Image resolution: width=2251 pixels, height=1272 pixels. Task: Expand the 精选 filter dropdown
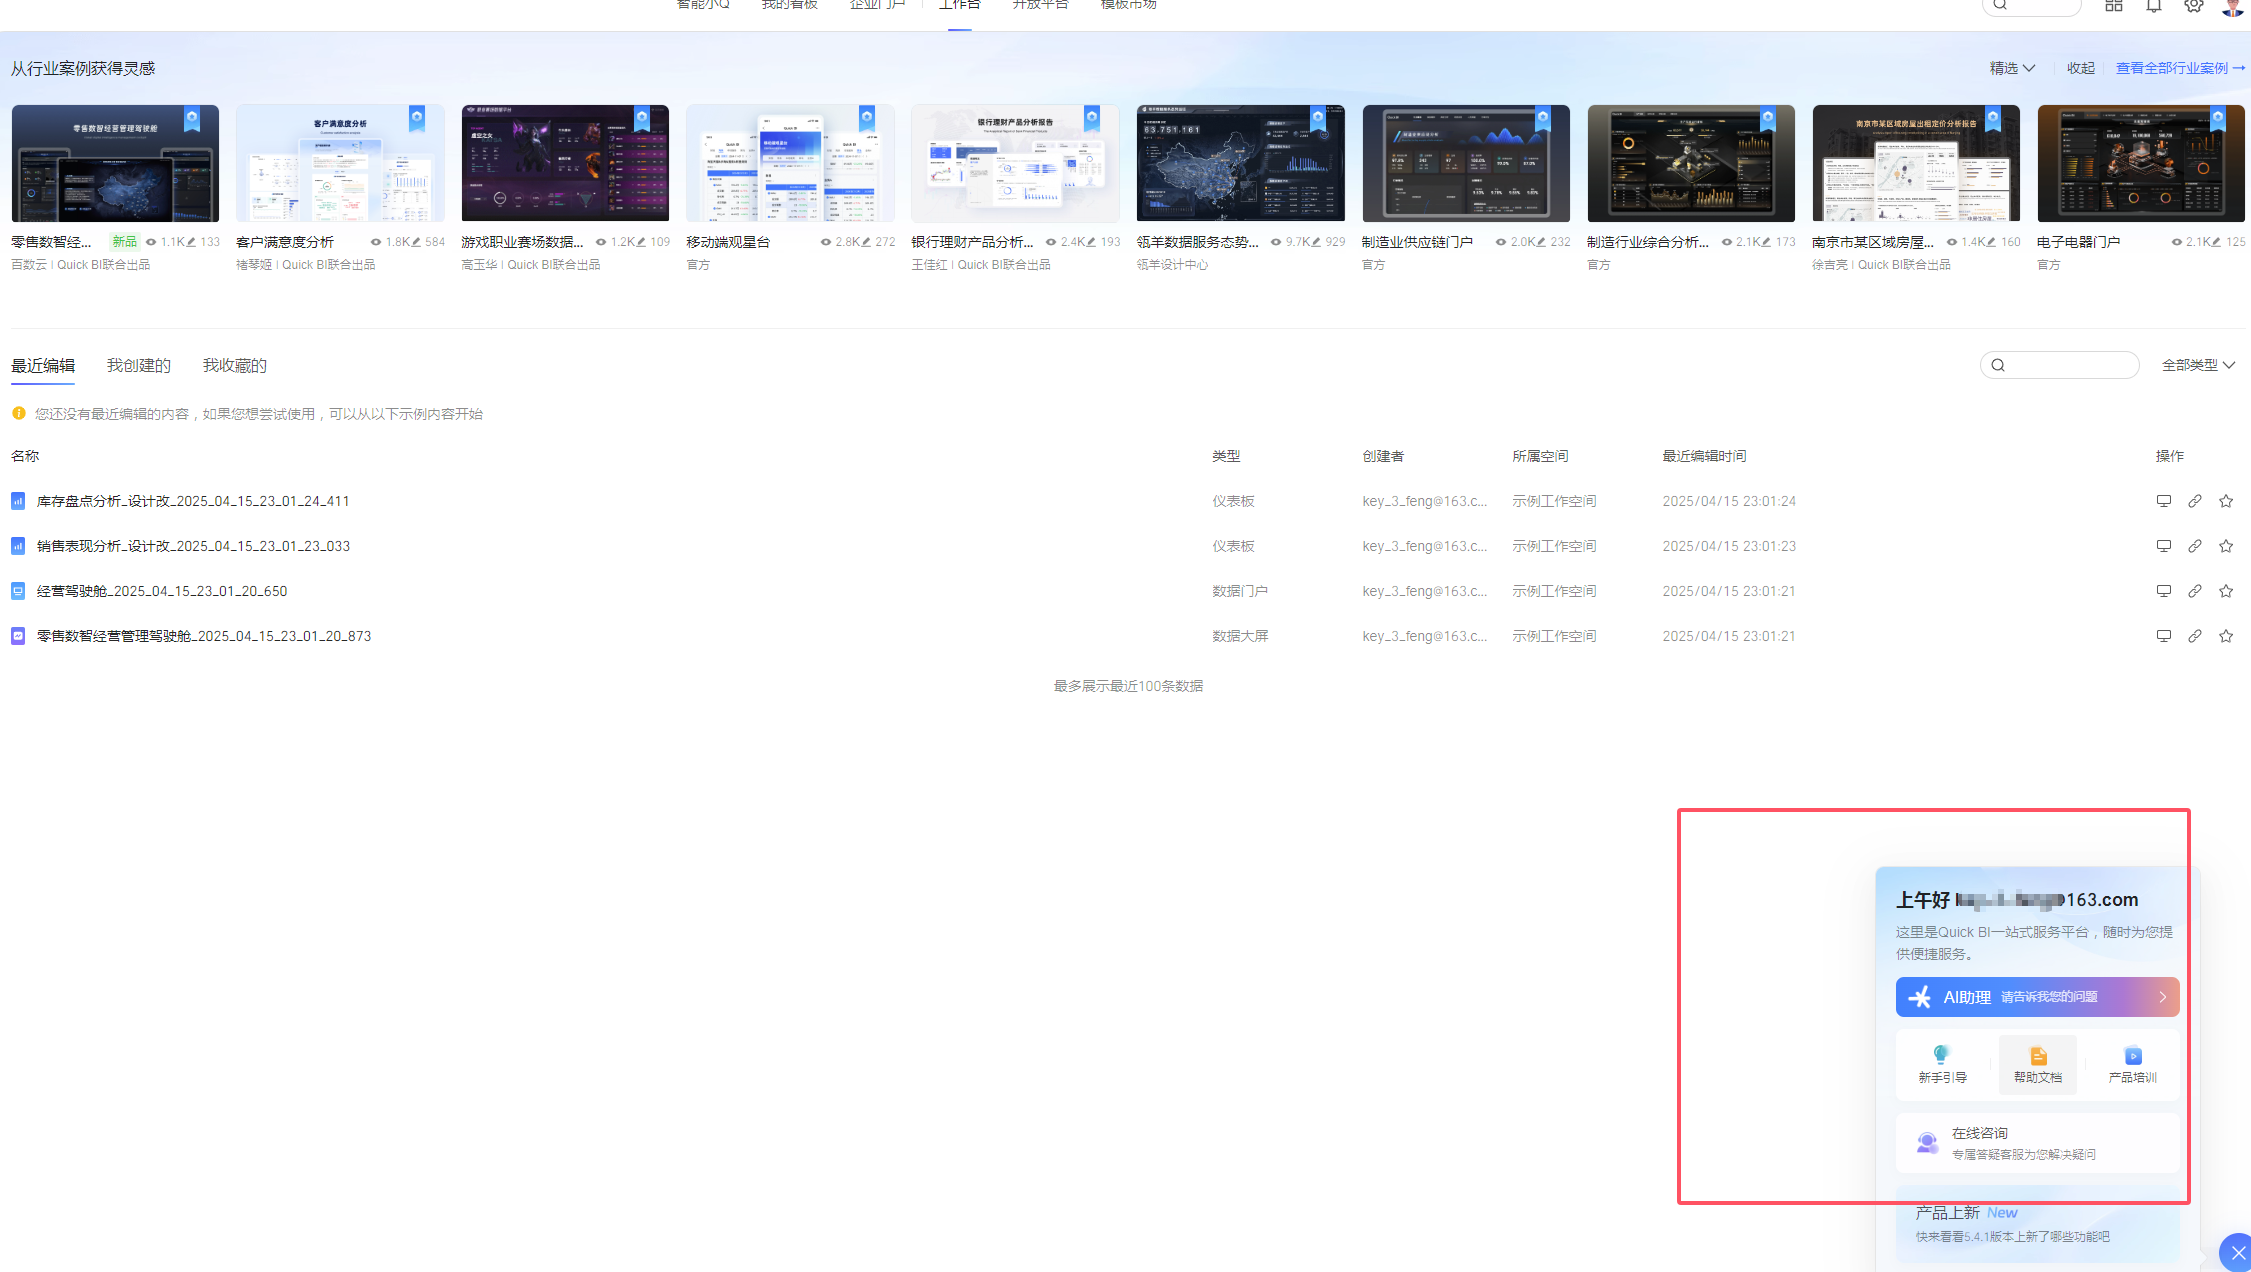click(x=2012, y=68)
